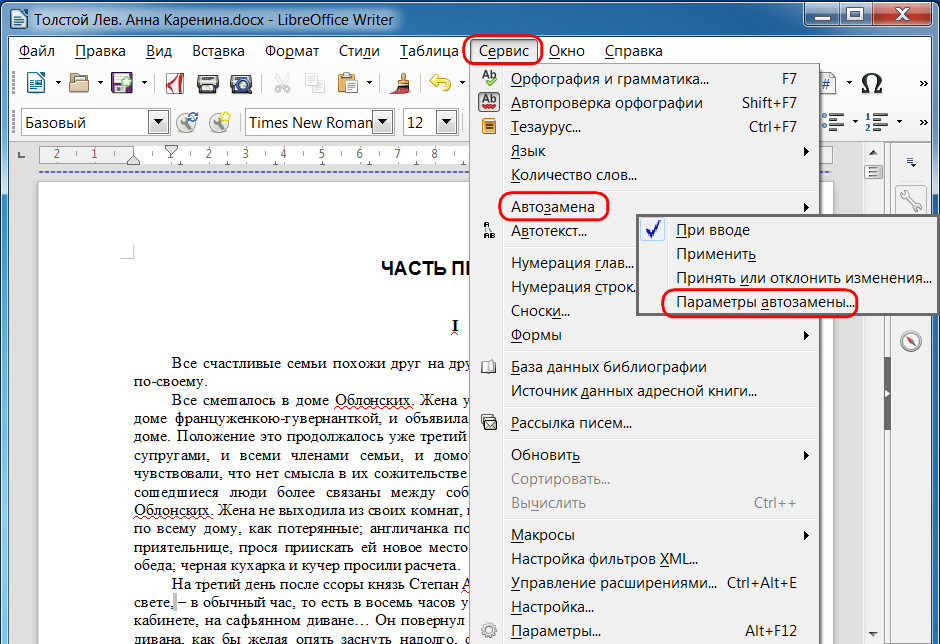
Task: Click the ruler tab stop type button
Action: 22,155
